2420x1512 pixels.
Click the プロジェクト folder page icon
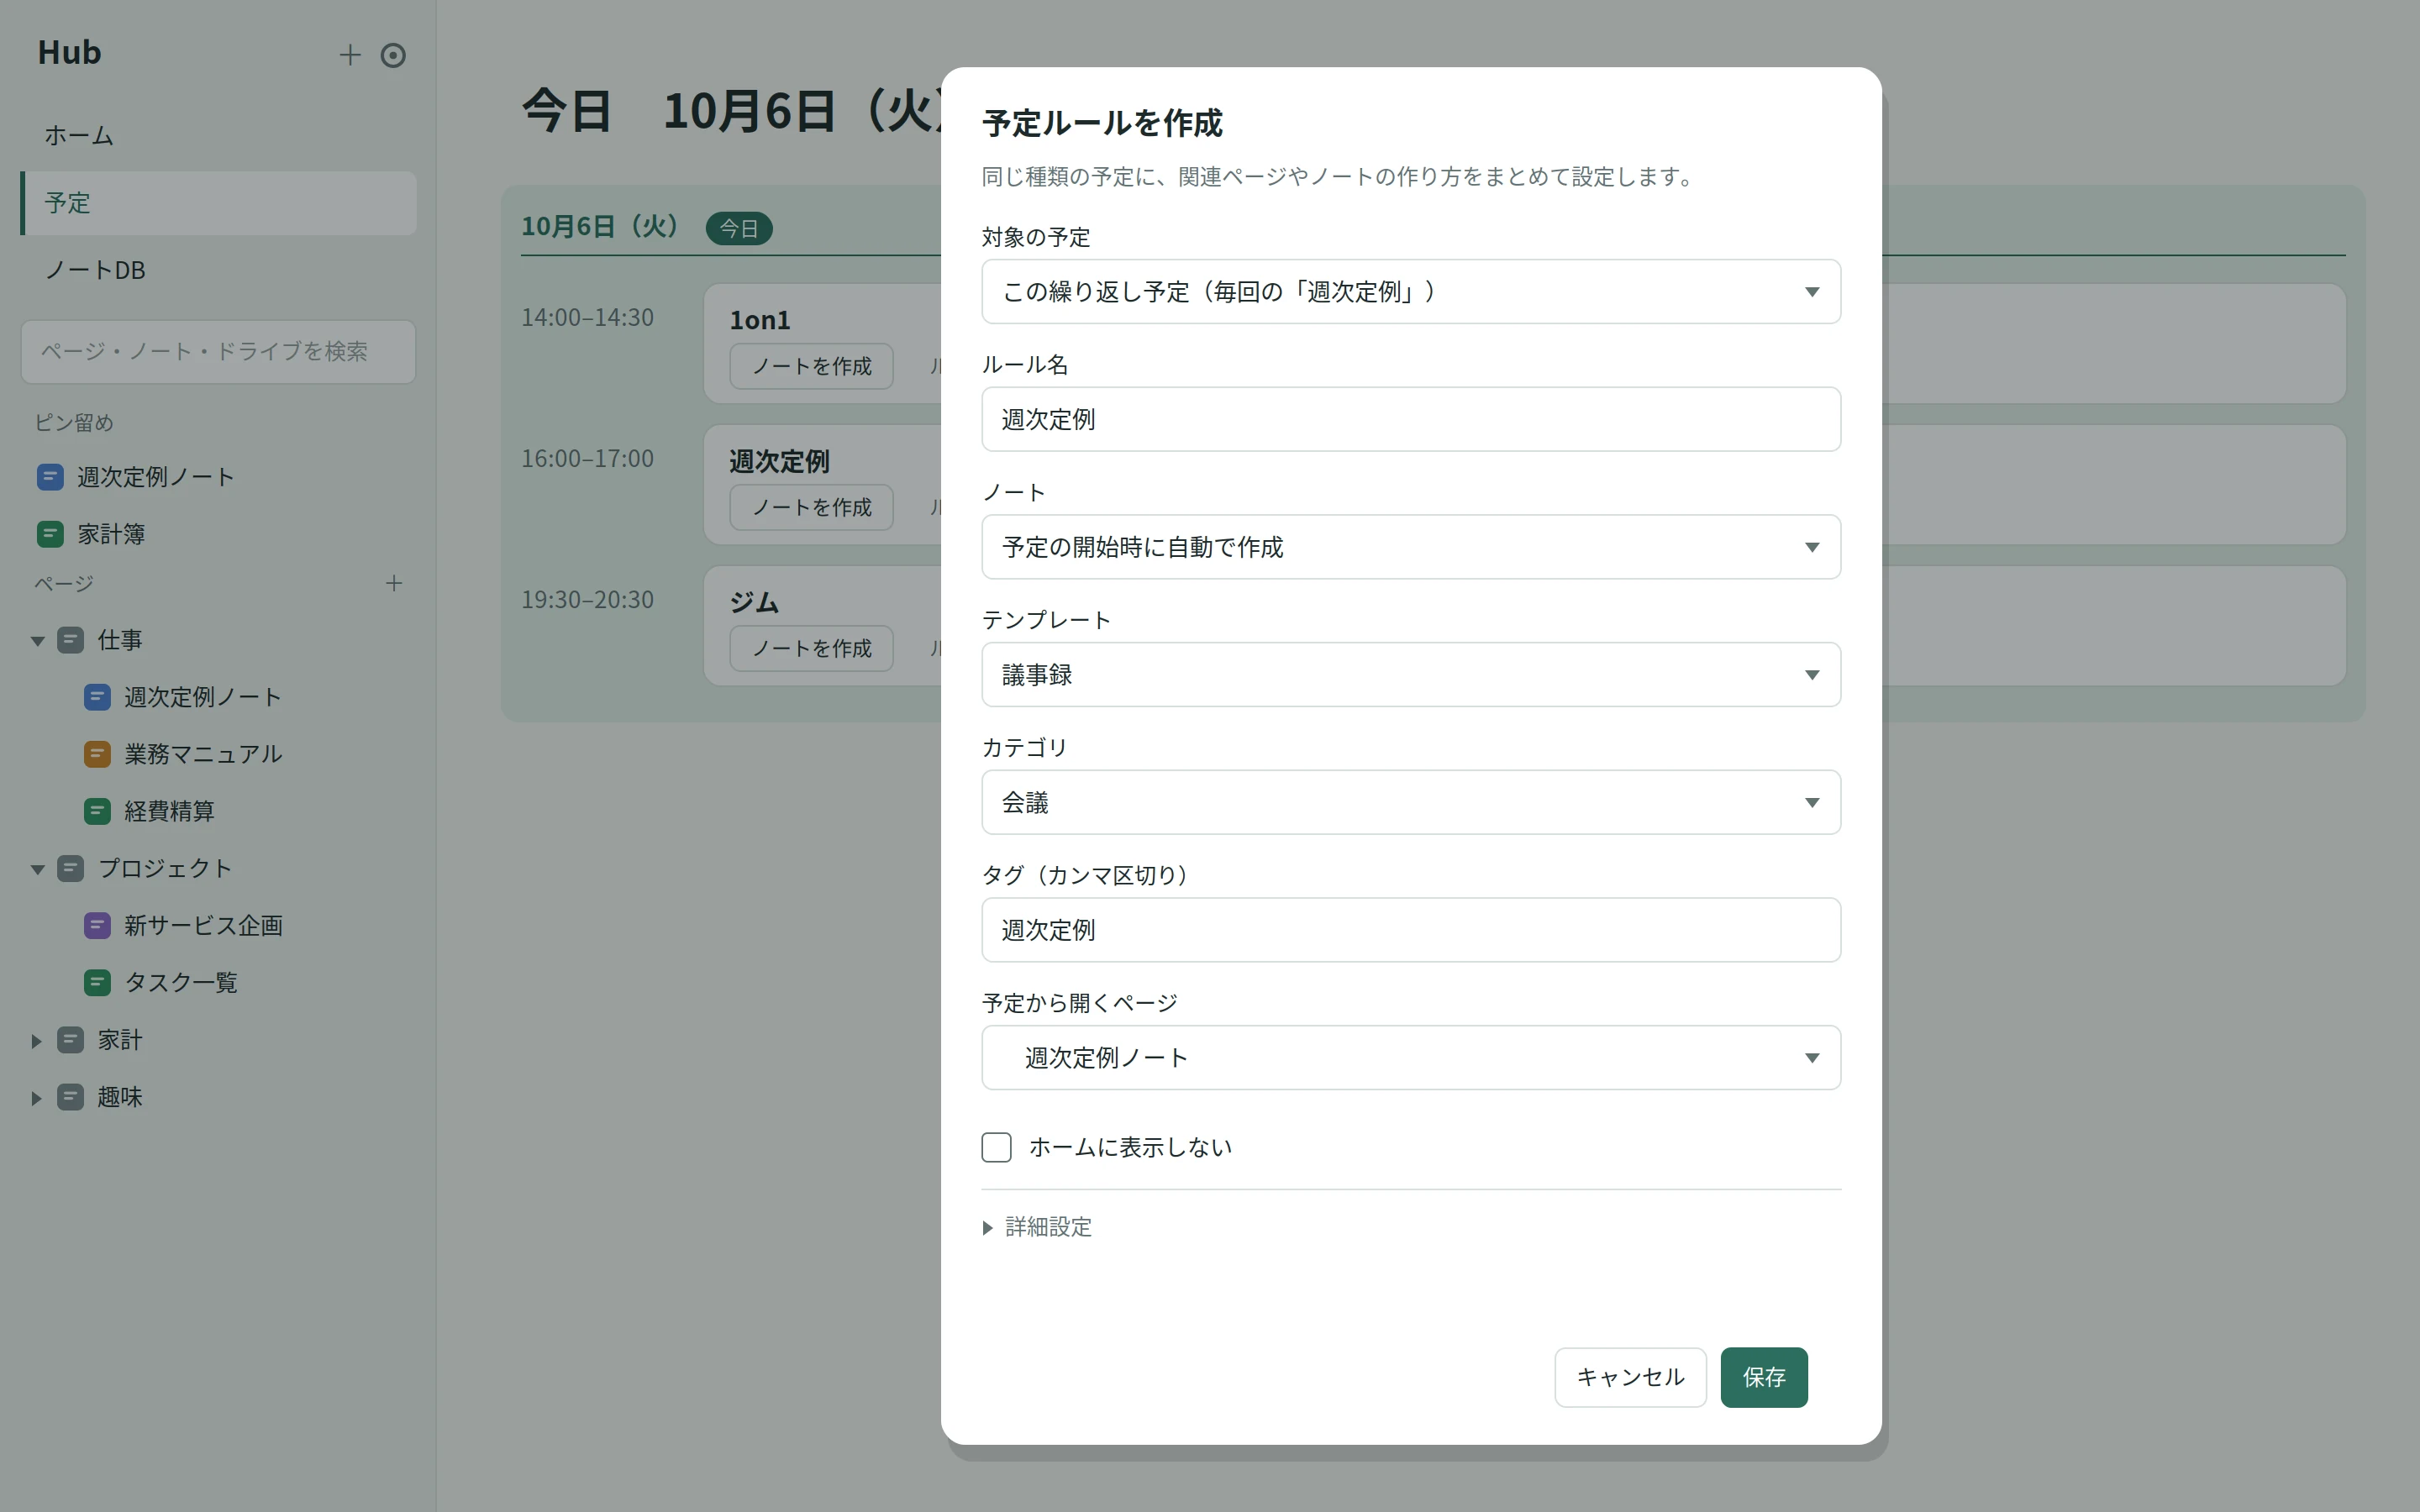[70, 868]
